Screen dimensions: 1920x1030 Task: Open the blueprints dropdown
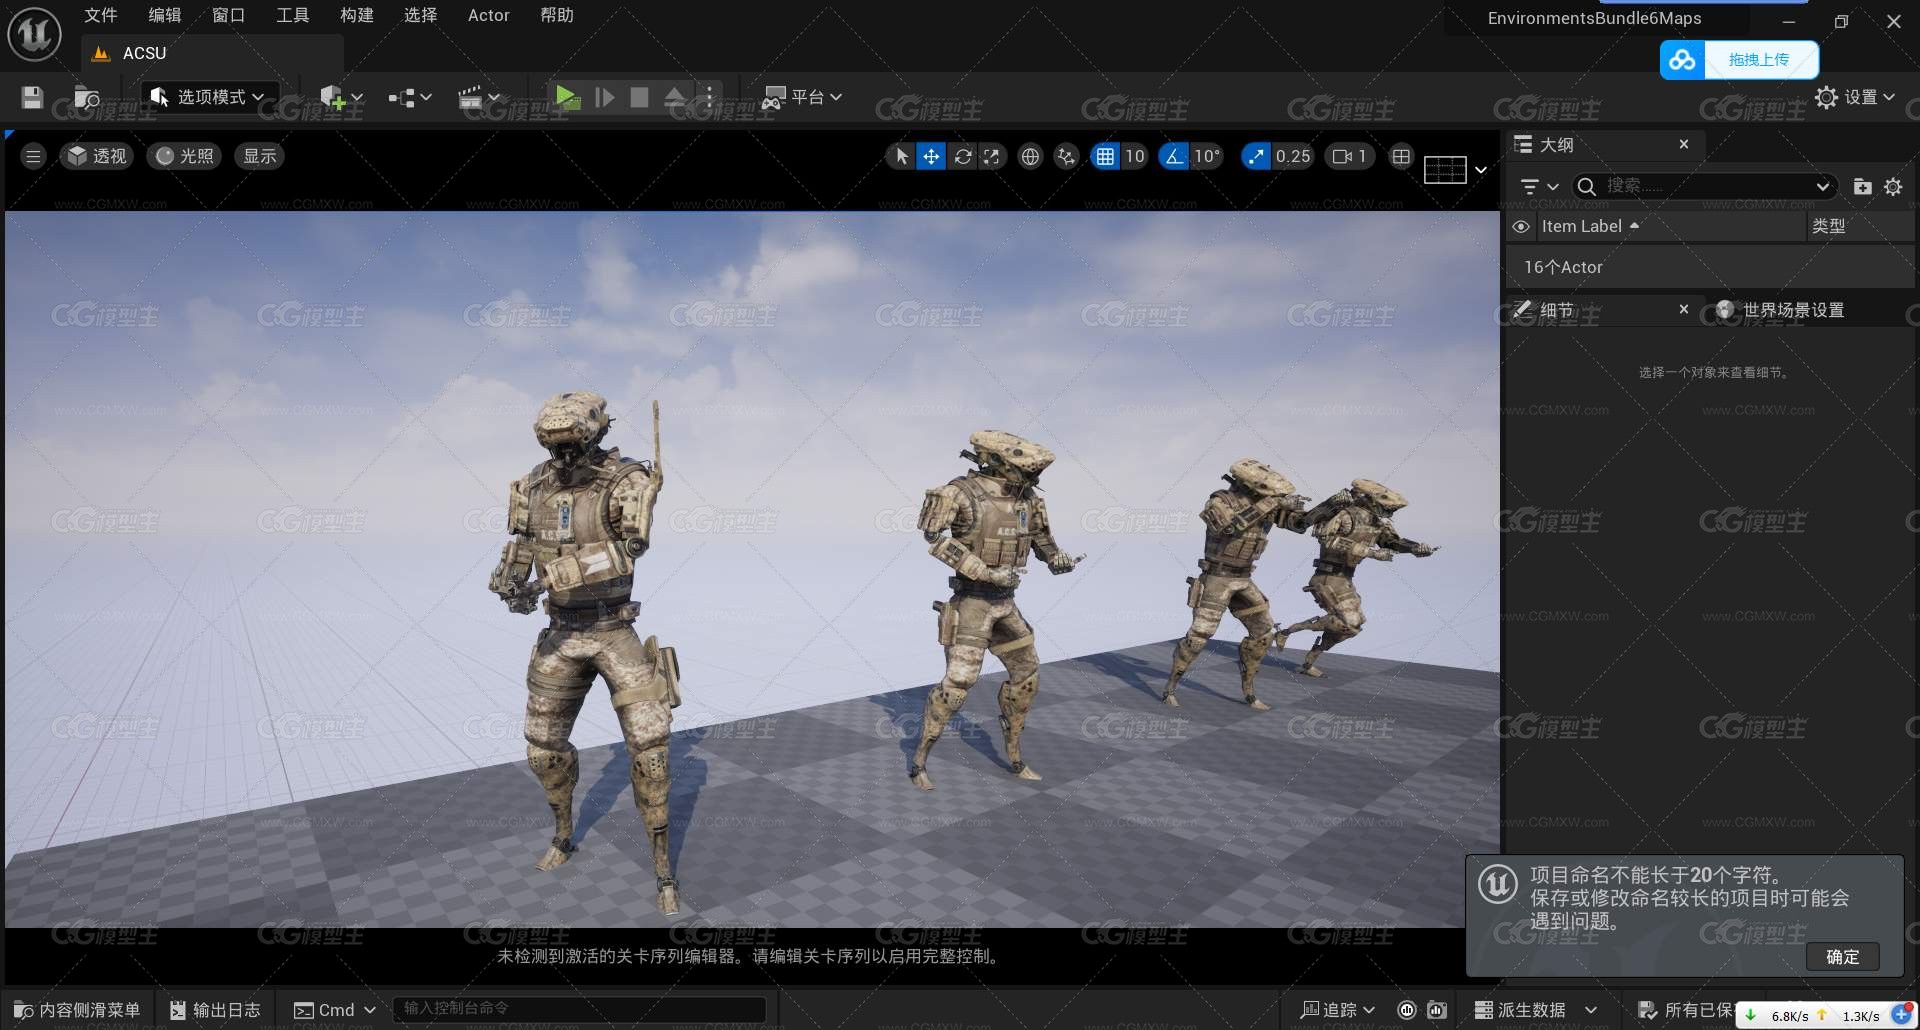[x=410, y=97]
